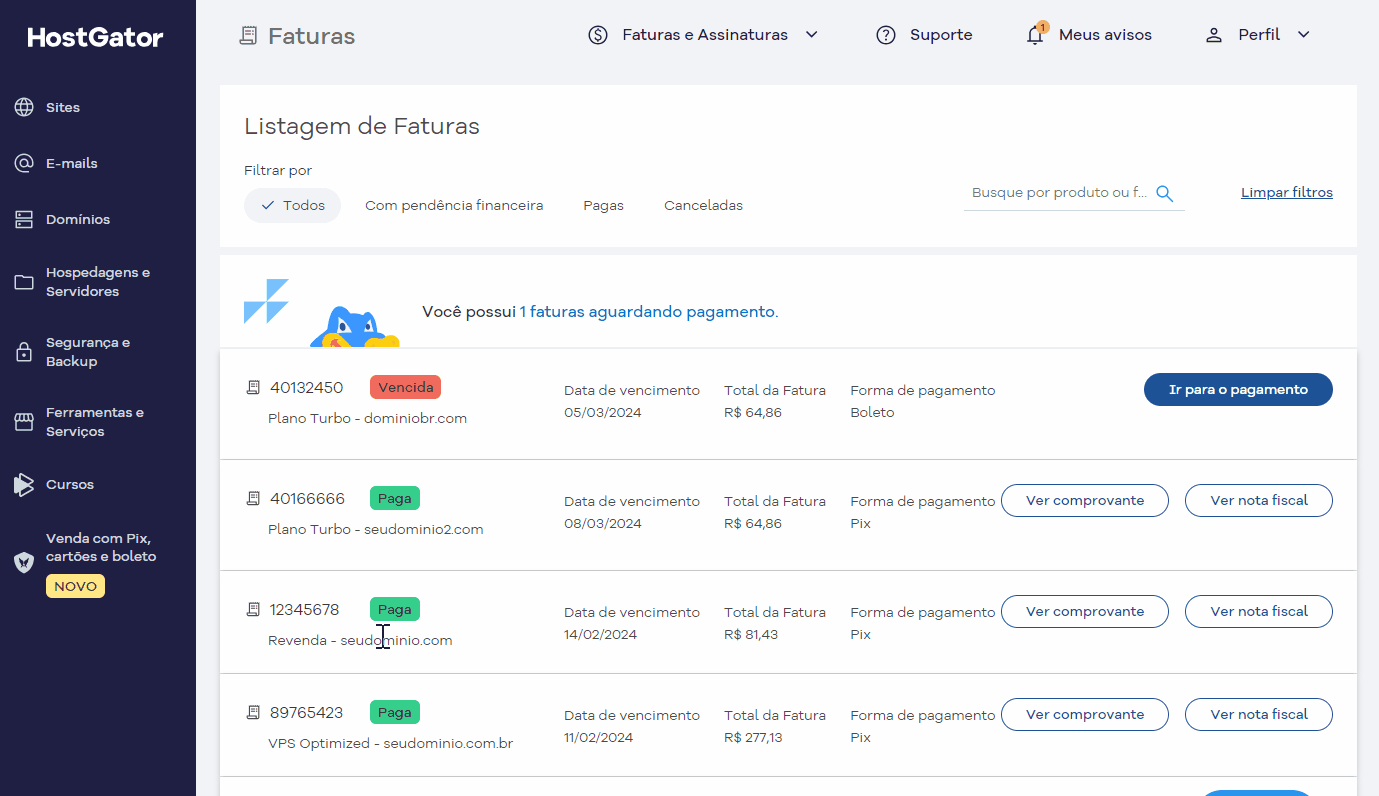Click the Ferramentas e Serviços store icon
The height and width of the screenshot is (796, 1379).
pos(24,422)
